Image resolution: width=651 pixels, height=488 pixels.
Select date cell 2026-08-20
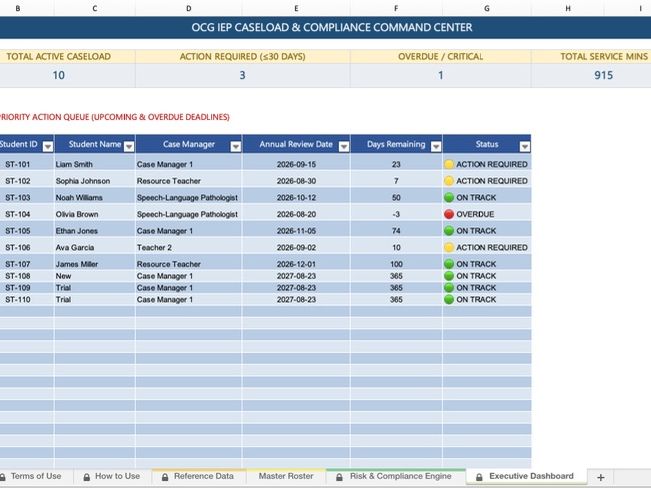click(296, 214)
